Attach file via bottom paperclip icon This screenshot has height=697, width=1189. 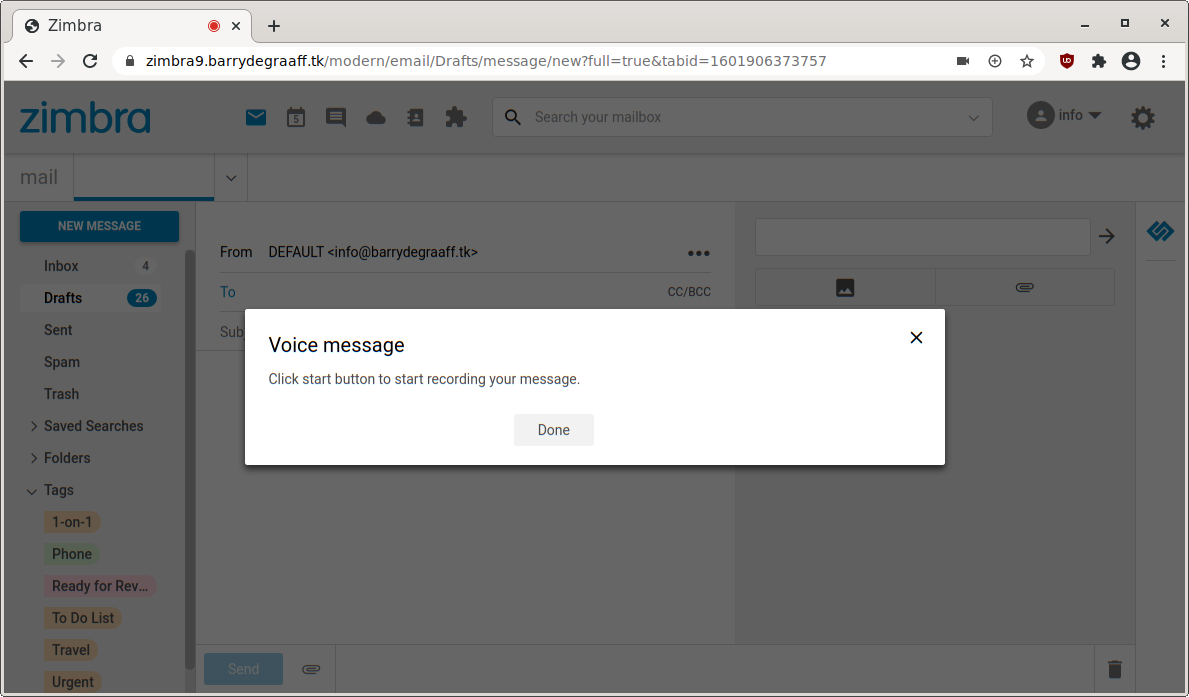[x=311, y=669]
